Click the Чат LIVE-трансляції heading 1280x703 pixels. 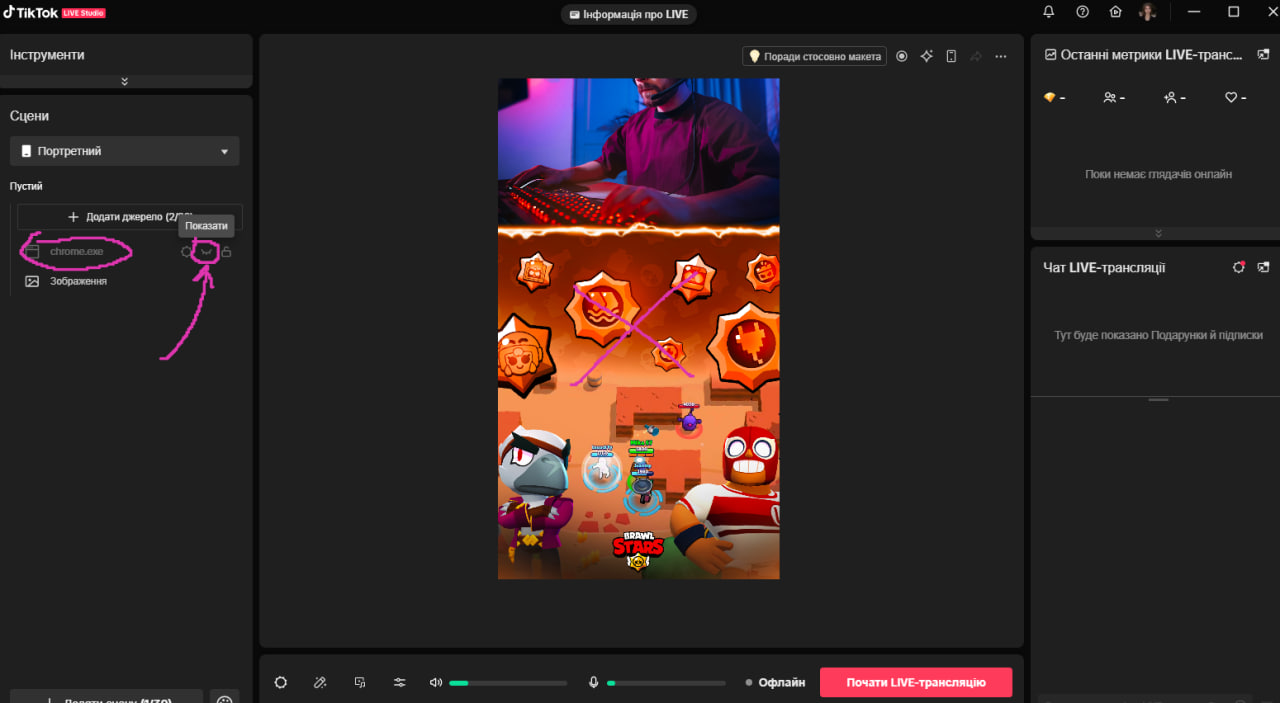pyautogui.click(x=1104, y=267)
